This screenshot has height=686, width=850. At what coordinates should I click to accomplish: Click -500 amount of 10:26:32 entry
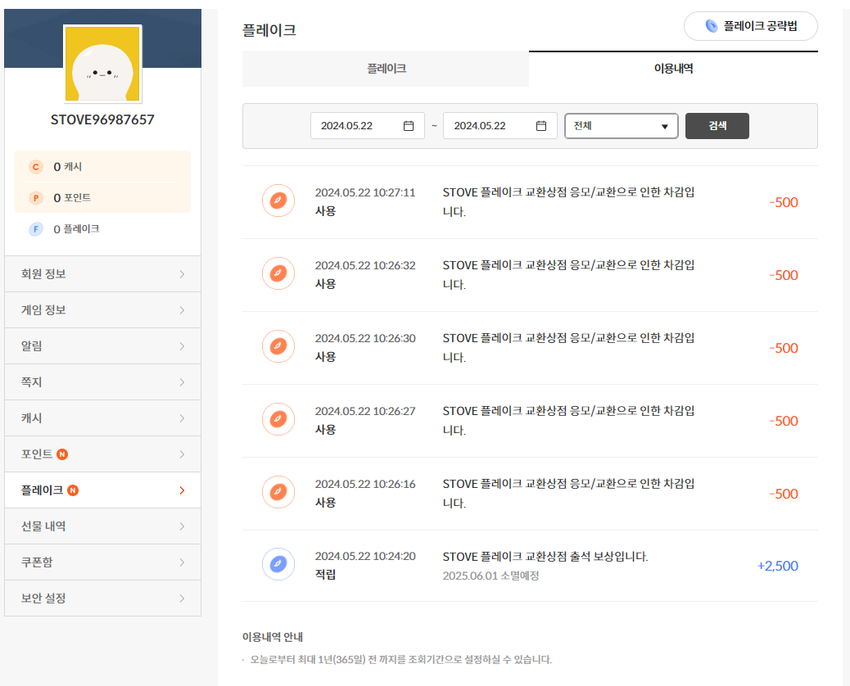(783, 275)
